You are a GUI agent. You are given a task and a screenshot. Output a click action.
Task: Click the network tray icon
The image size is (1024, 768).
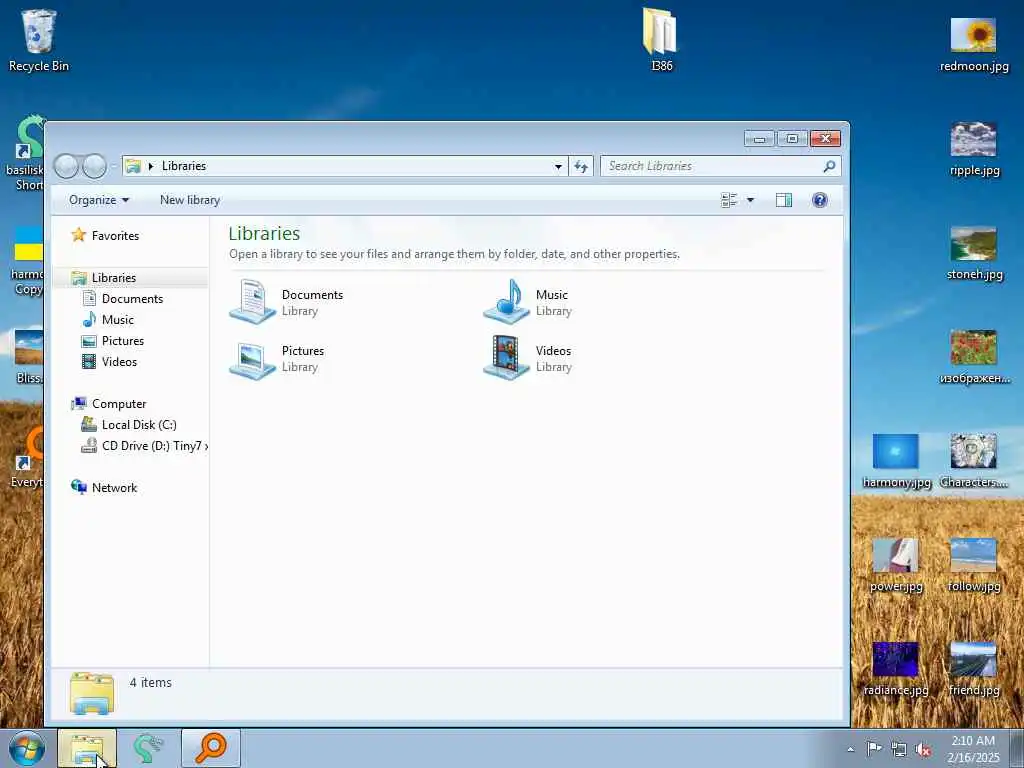click(x=899, y=749)
